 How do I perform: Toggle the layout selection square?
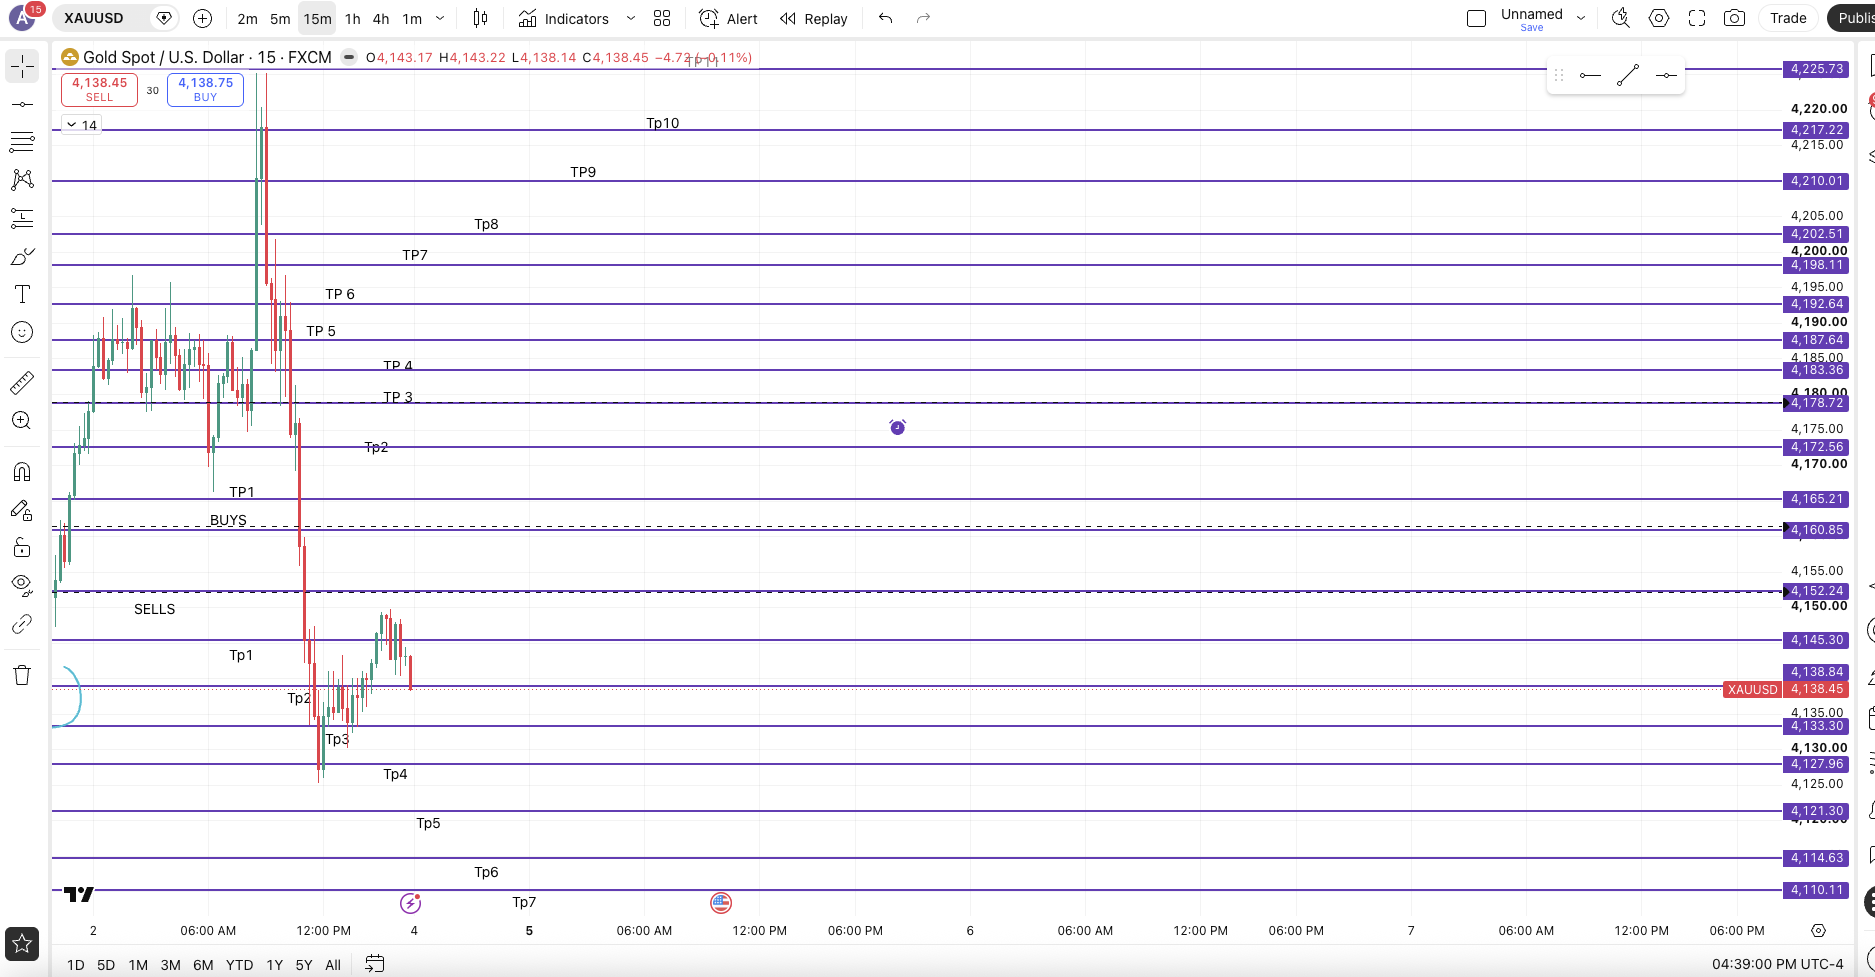(x=1476, y=18)
